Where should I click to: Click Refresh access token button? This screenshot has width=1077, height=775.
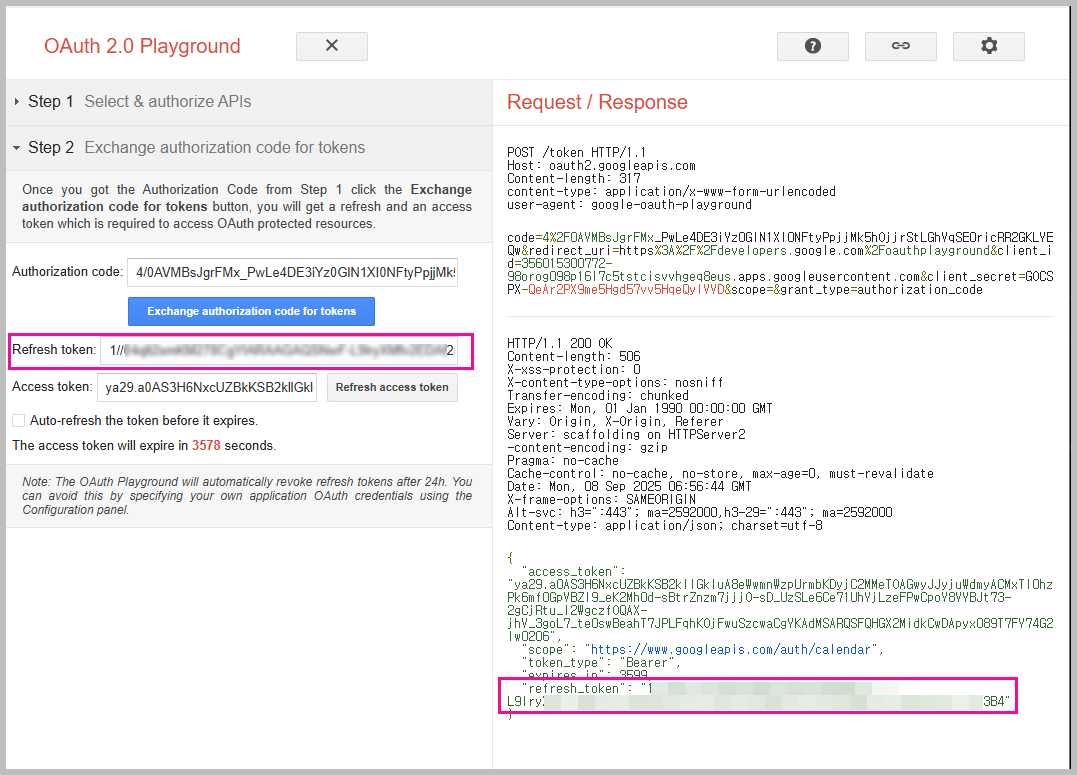392,388
